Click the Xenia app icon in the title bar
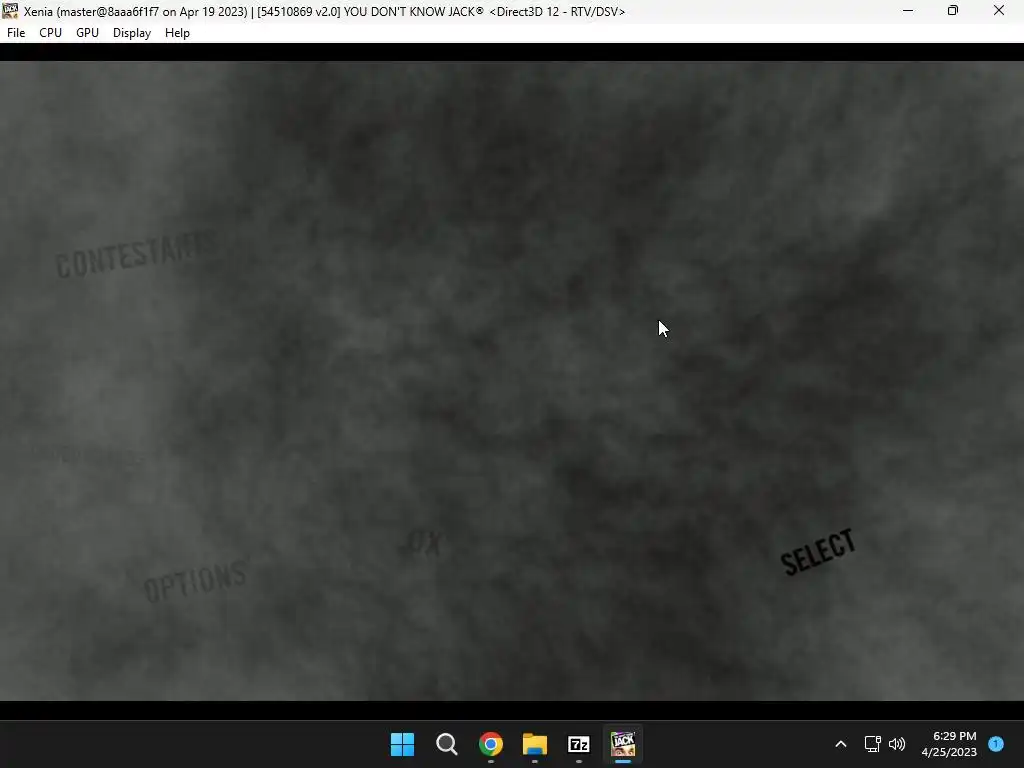Screen dimensions: 1024x768 click(10, 11)
